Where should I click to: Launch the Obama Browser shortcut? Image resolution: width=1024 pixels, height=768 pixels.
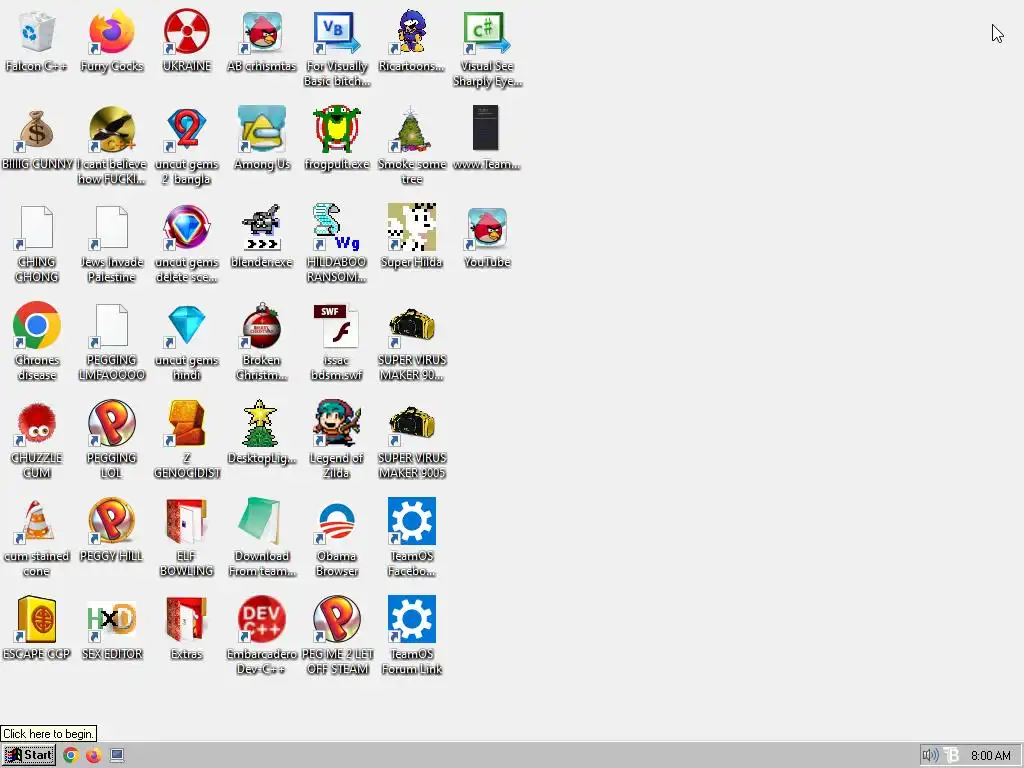coord(337,521)
